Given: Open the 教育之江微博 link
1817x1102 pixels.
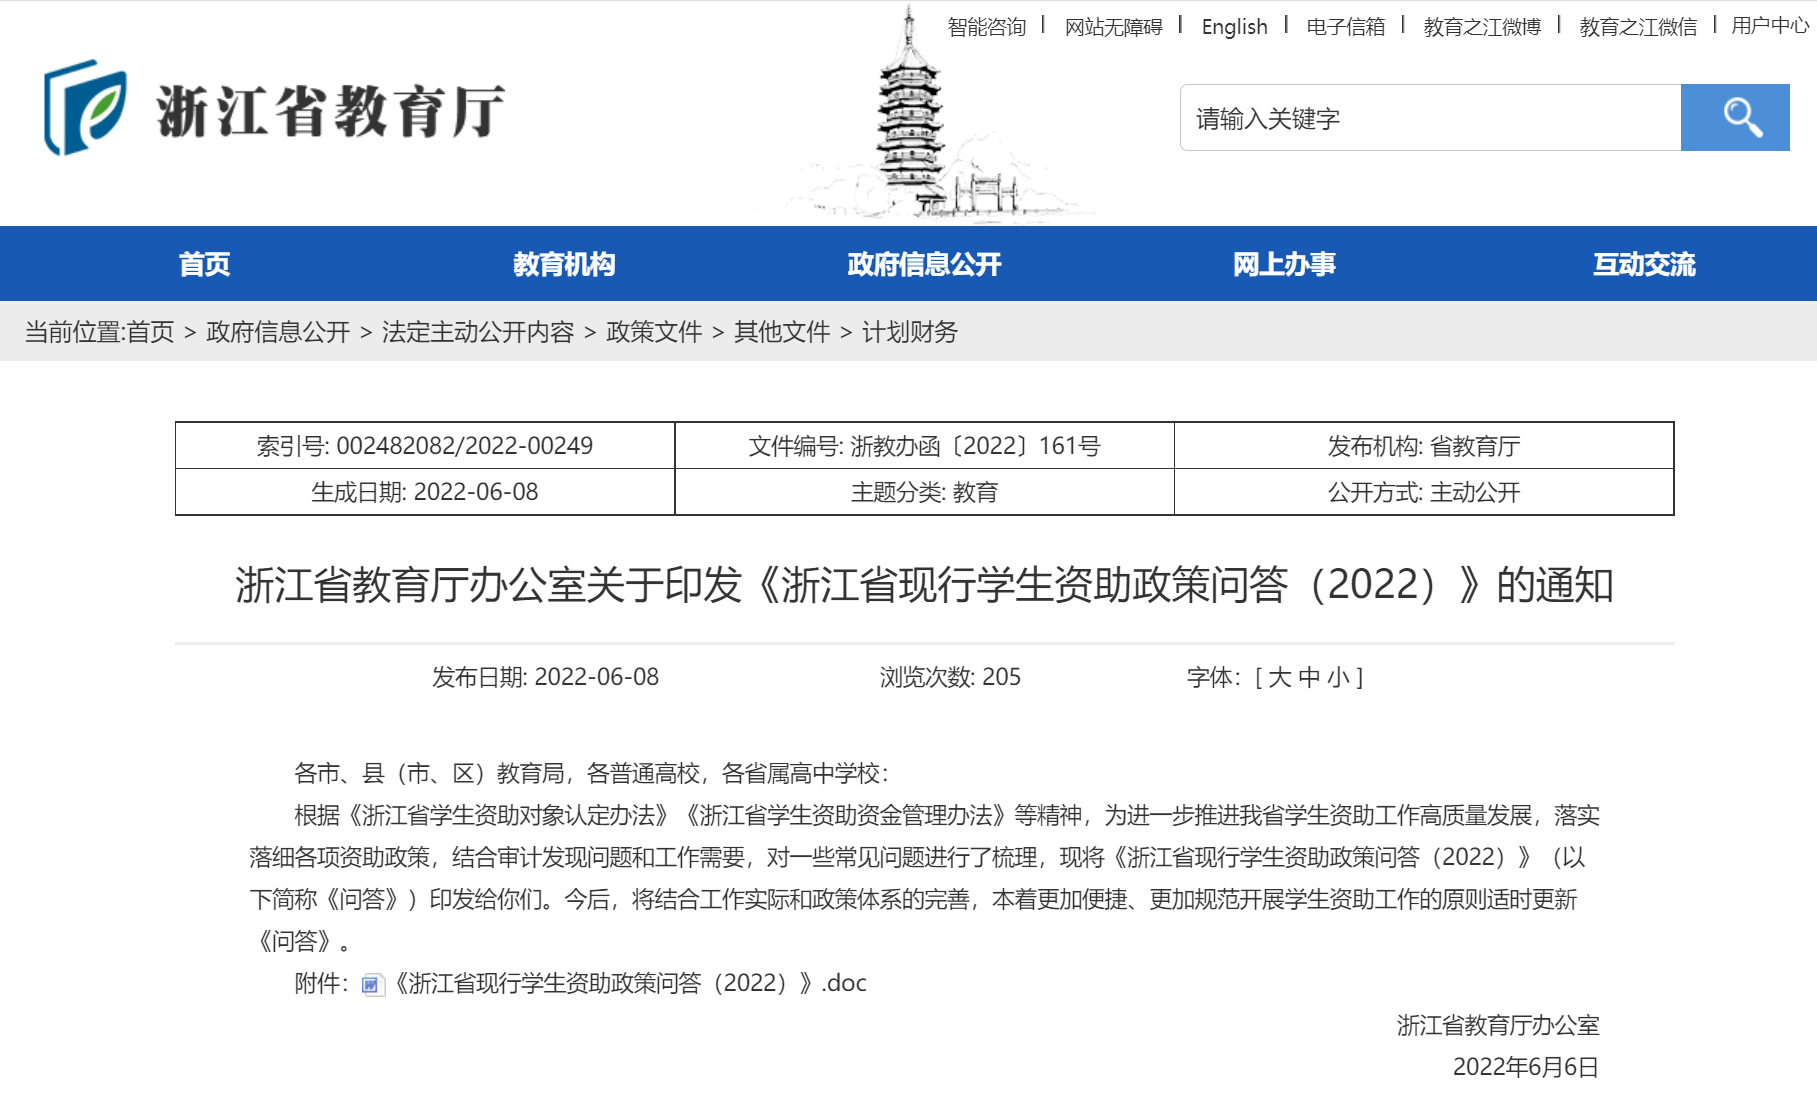Looking at the screenshot, I should (x=1482, y=27).
